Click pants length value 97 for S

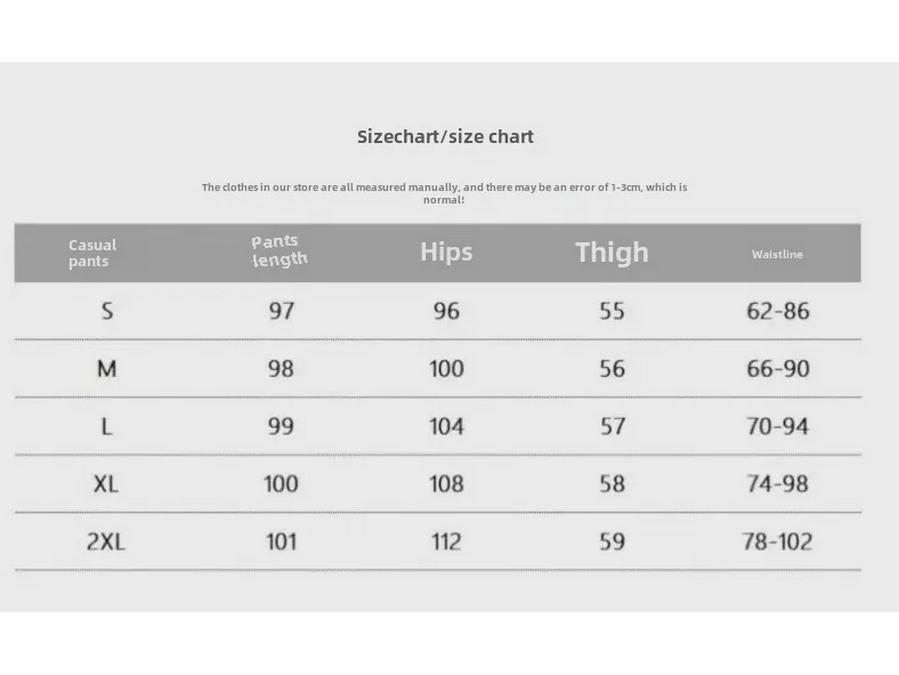pos(281,311)
